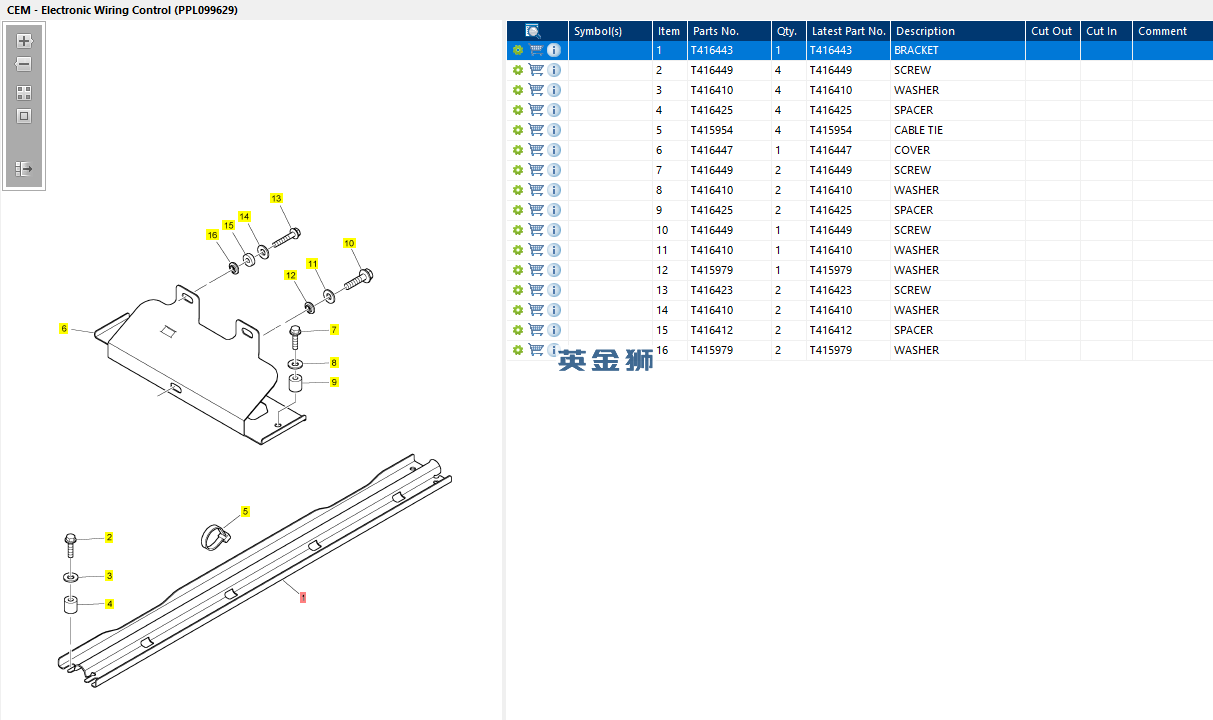Zoom in on the parts diagram

(24, 41)
